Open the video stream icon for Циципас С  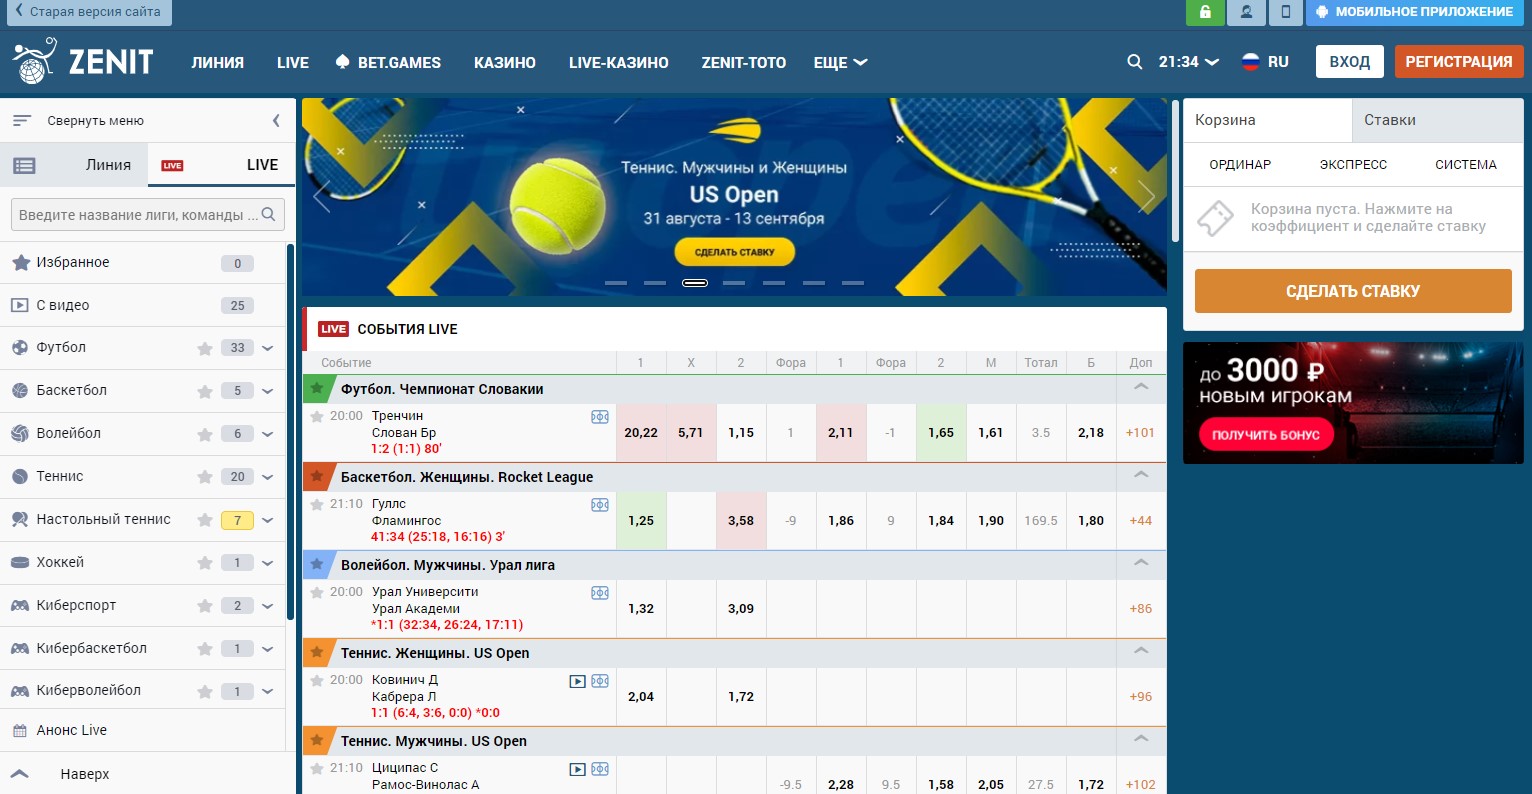pyautogui.click(x=577, y=769)
